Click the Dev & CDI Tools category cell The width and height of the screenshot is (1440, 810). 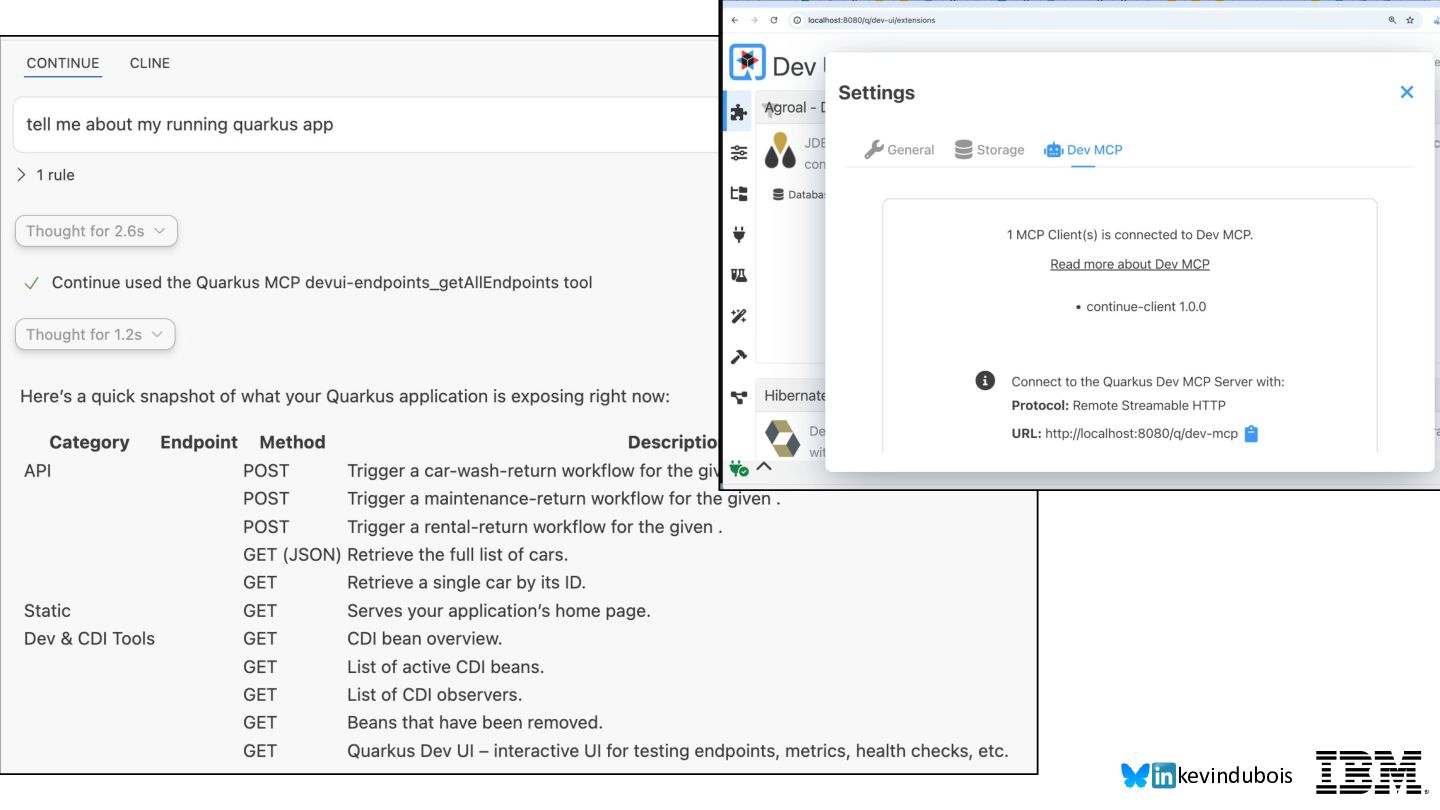coord(89,638)
